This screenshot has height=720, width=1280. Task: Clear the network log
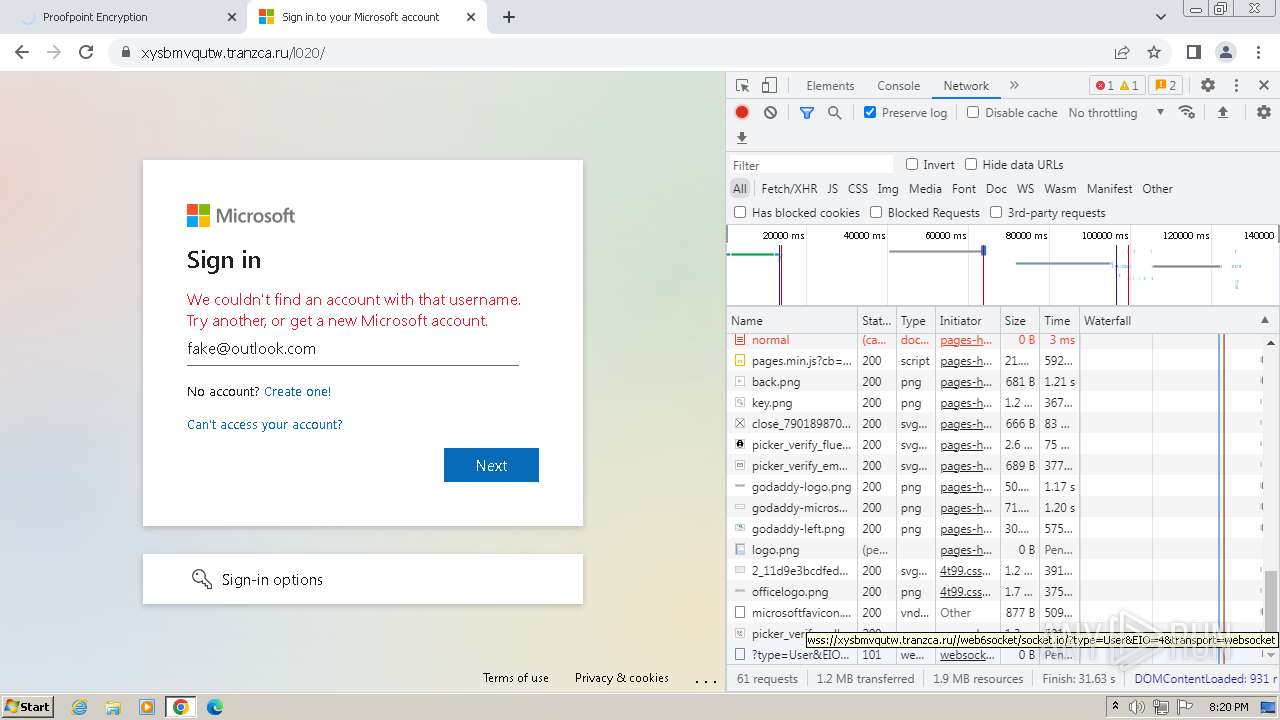pos(770,113)
